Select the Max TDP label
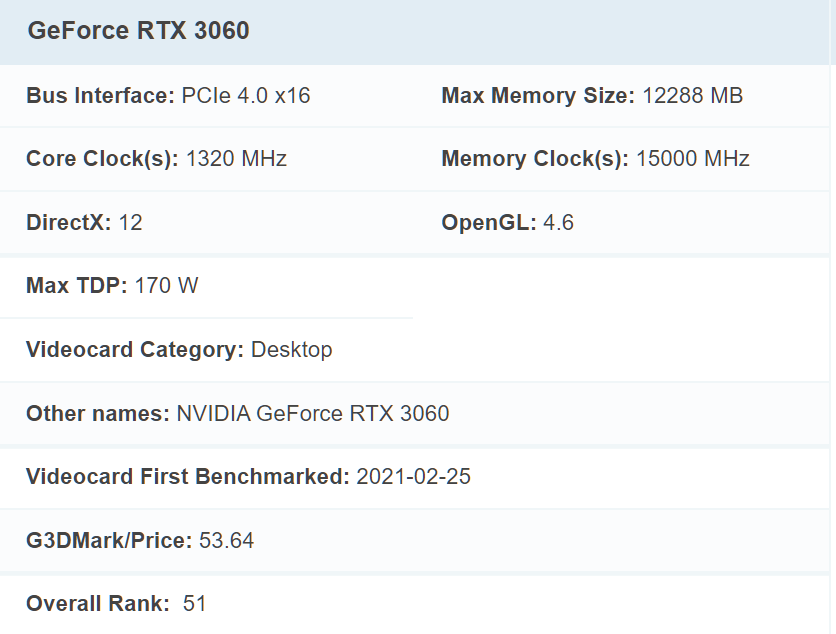Viewport: 836px width, 634px height. (77, 285)
